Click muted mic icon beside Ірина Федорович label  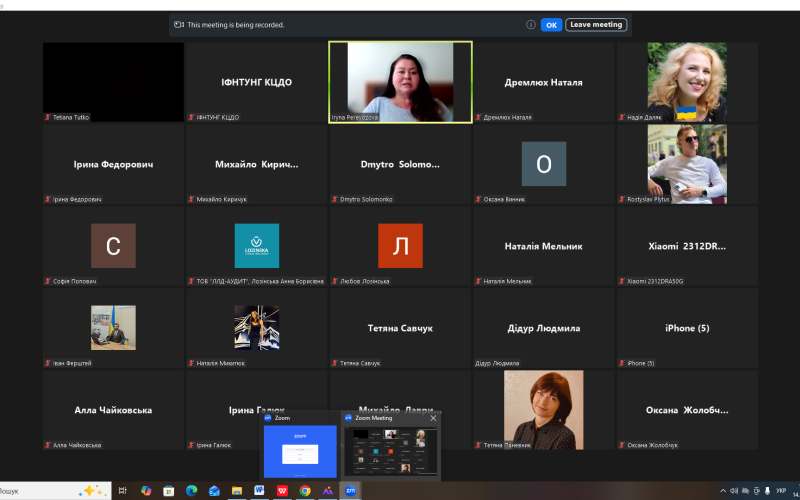[x=48, y=199]
